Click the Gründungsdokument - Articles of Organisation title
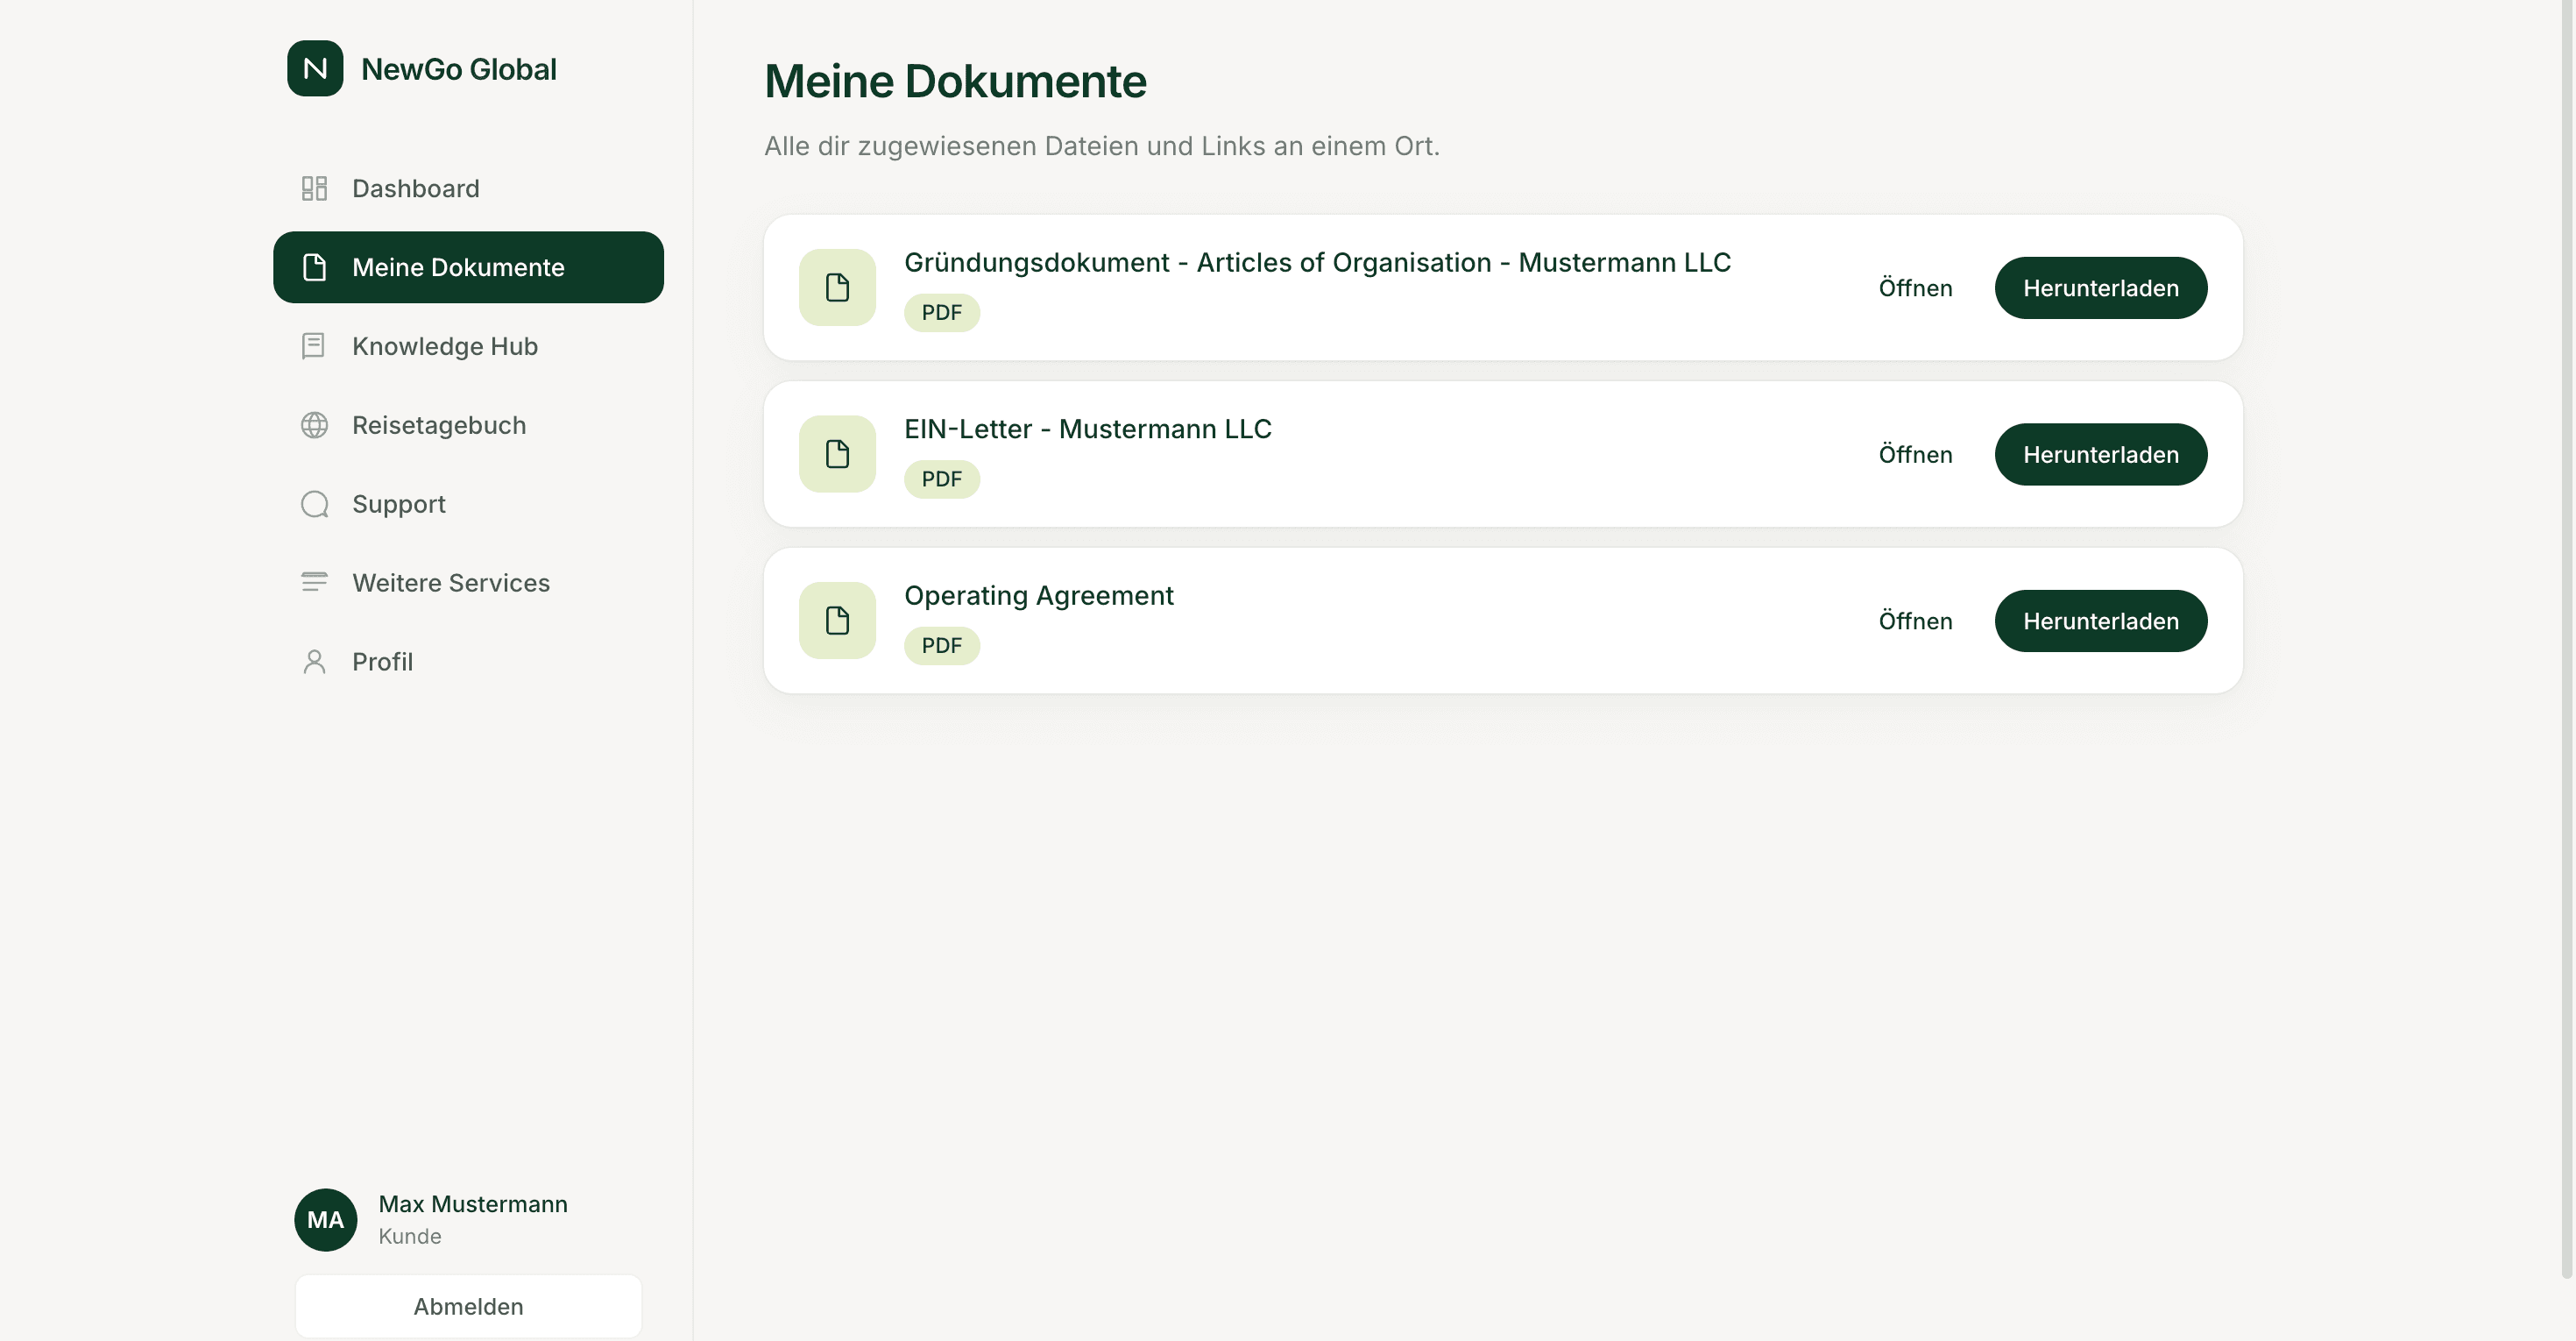 pos(1317,262)
